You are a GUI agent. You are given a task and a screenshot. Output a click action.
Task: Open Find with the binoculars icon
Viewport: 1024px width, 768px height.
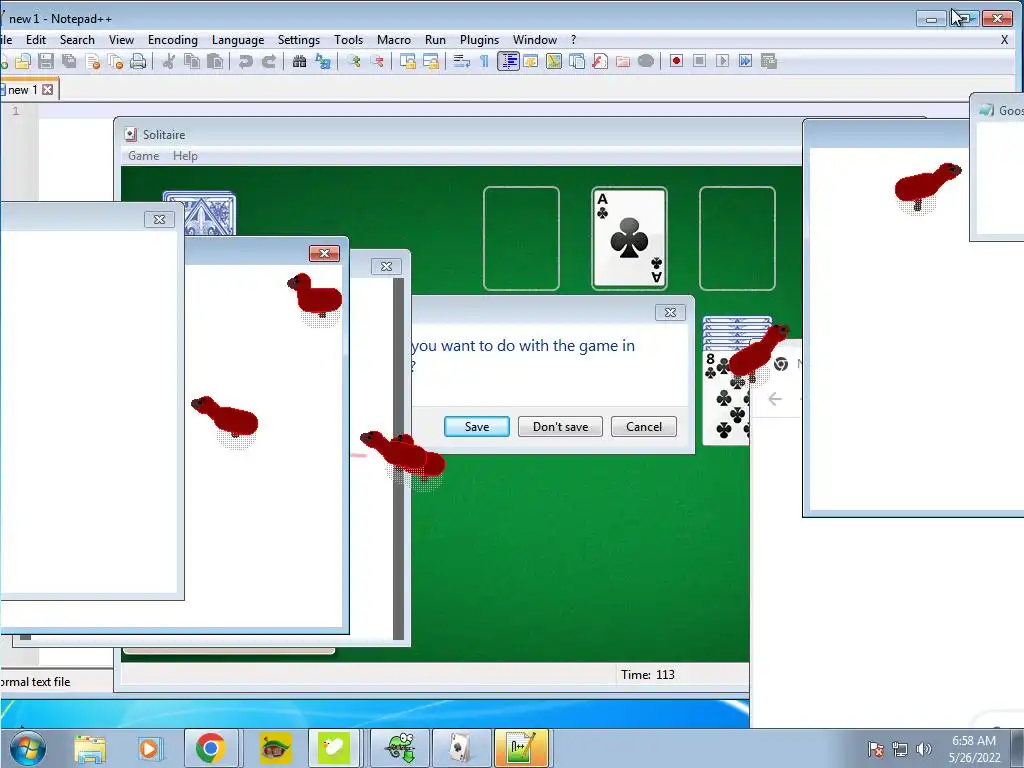pos(299,61)
